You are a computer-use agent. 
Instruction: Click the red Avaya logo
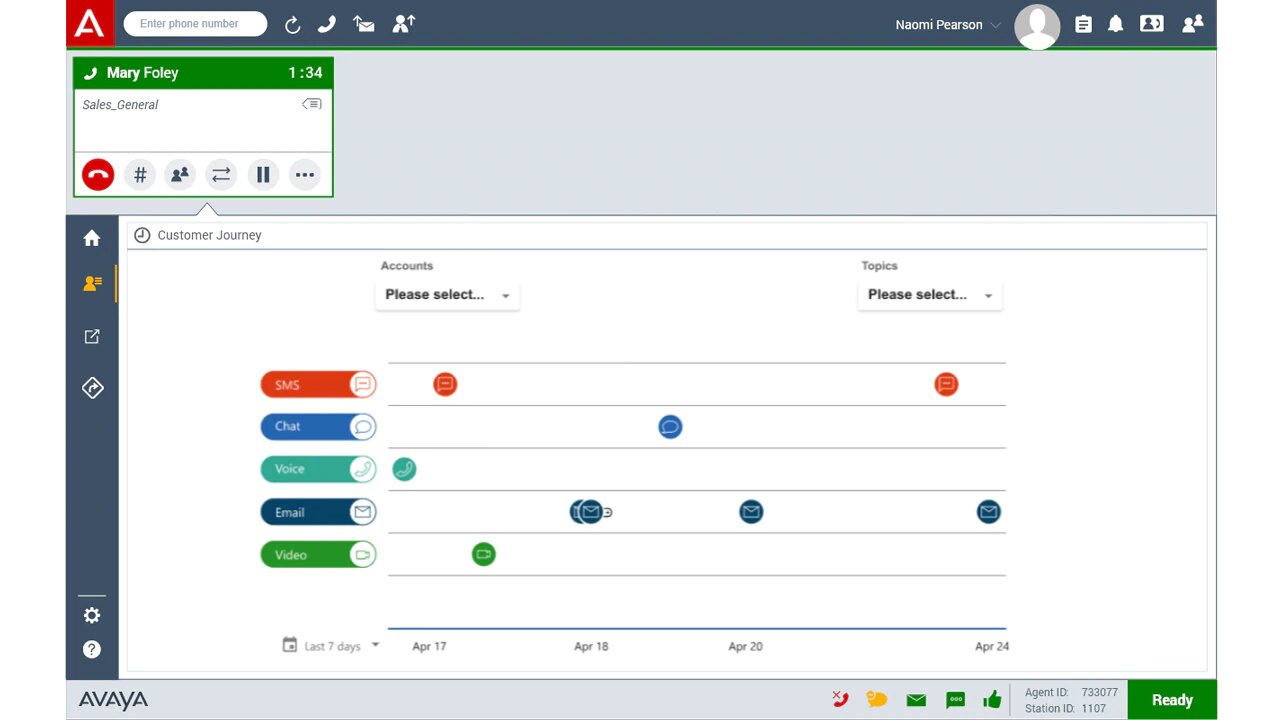(90, 23)
